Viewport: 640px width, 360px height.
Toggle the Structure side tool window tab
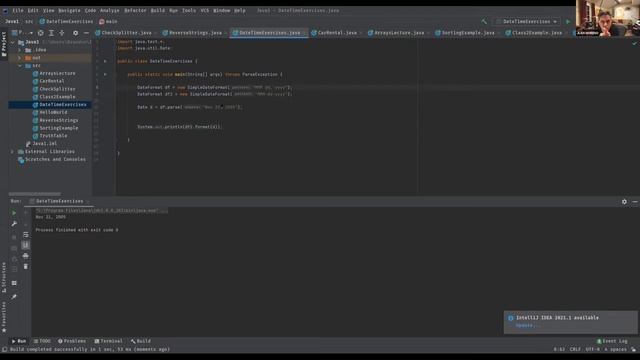point(4,277)
